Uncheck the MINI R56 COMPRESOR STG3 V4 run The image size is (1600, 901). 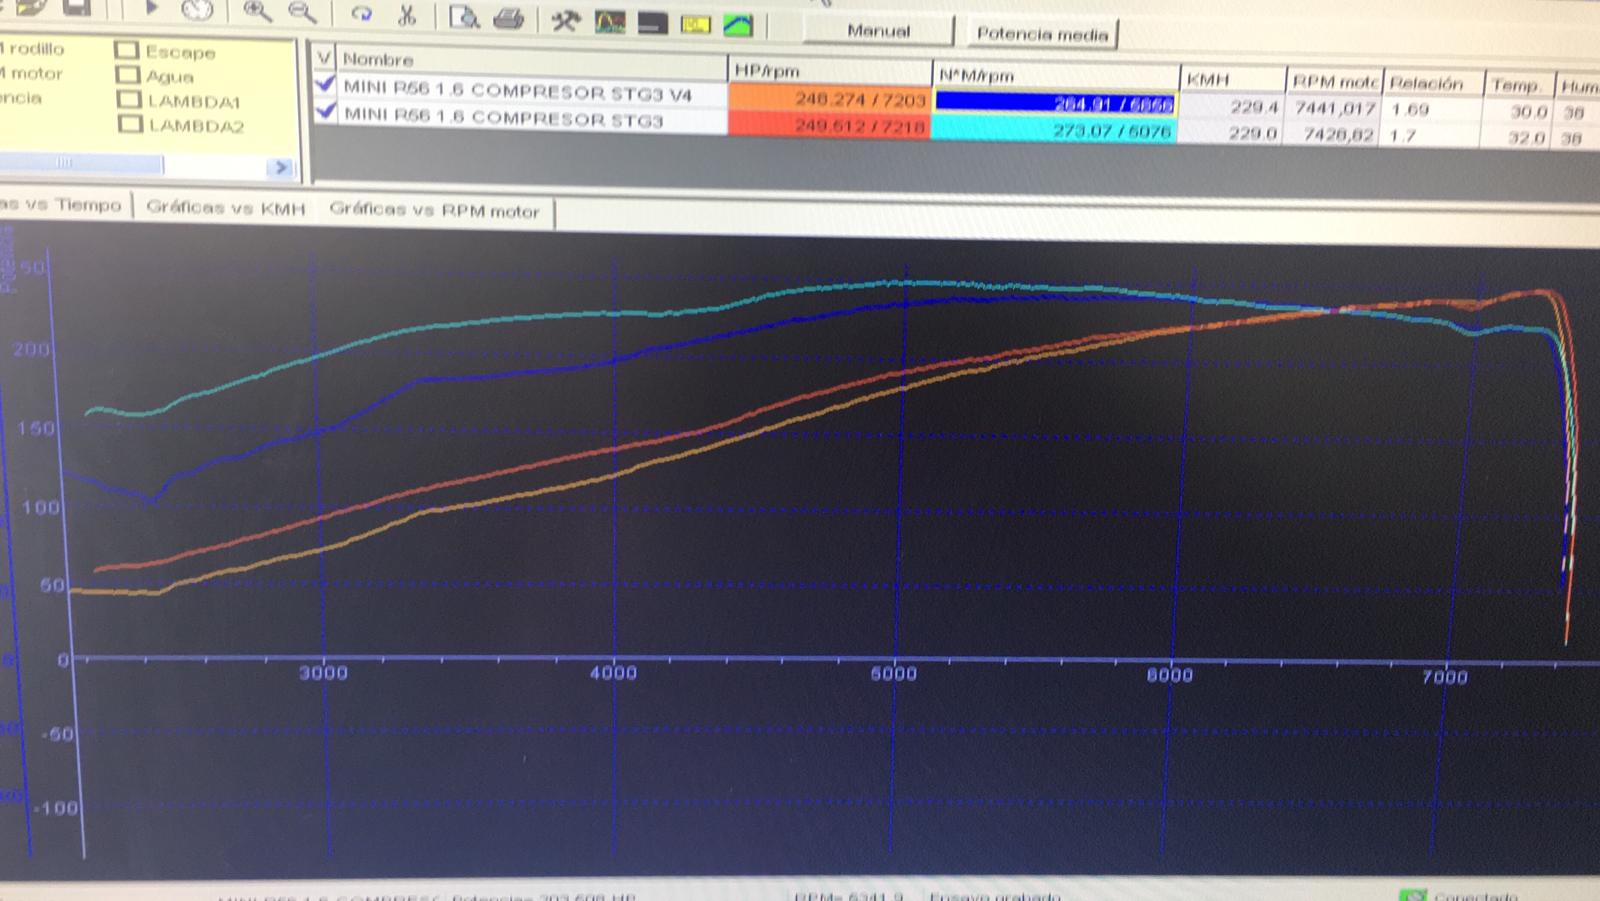[324, 85]
